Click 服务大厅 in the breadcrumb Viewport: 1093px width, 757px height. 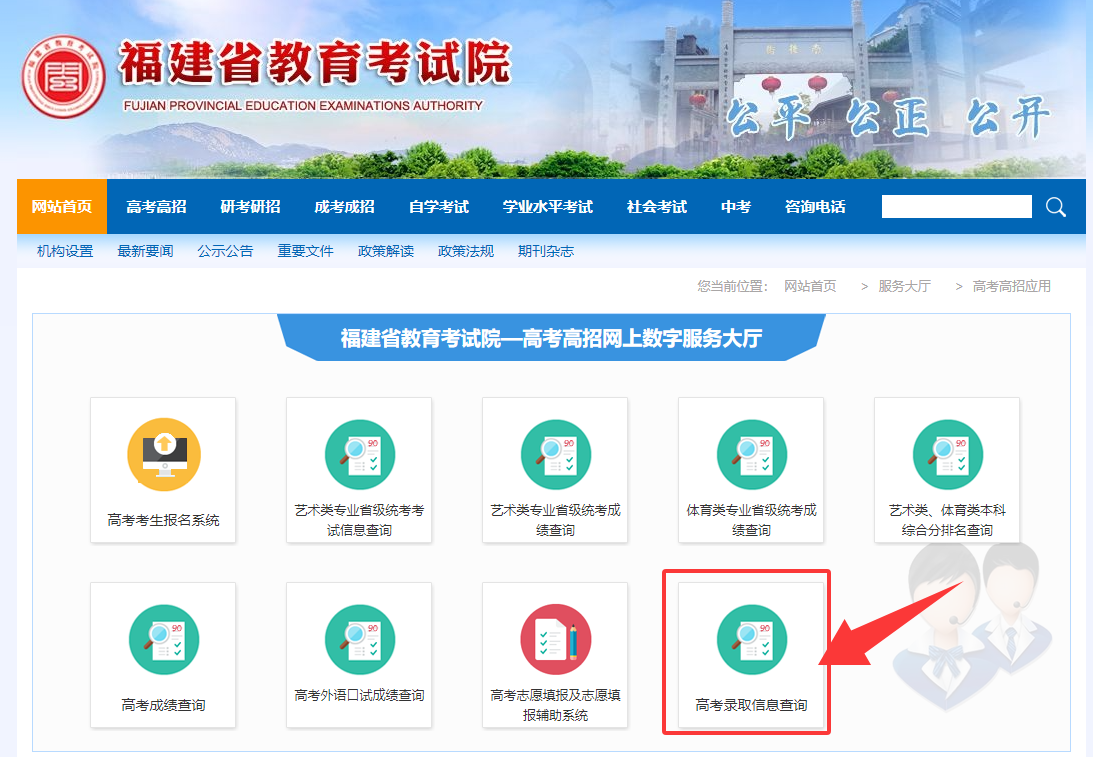[904, 286]
